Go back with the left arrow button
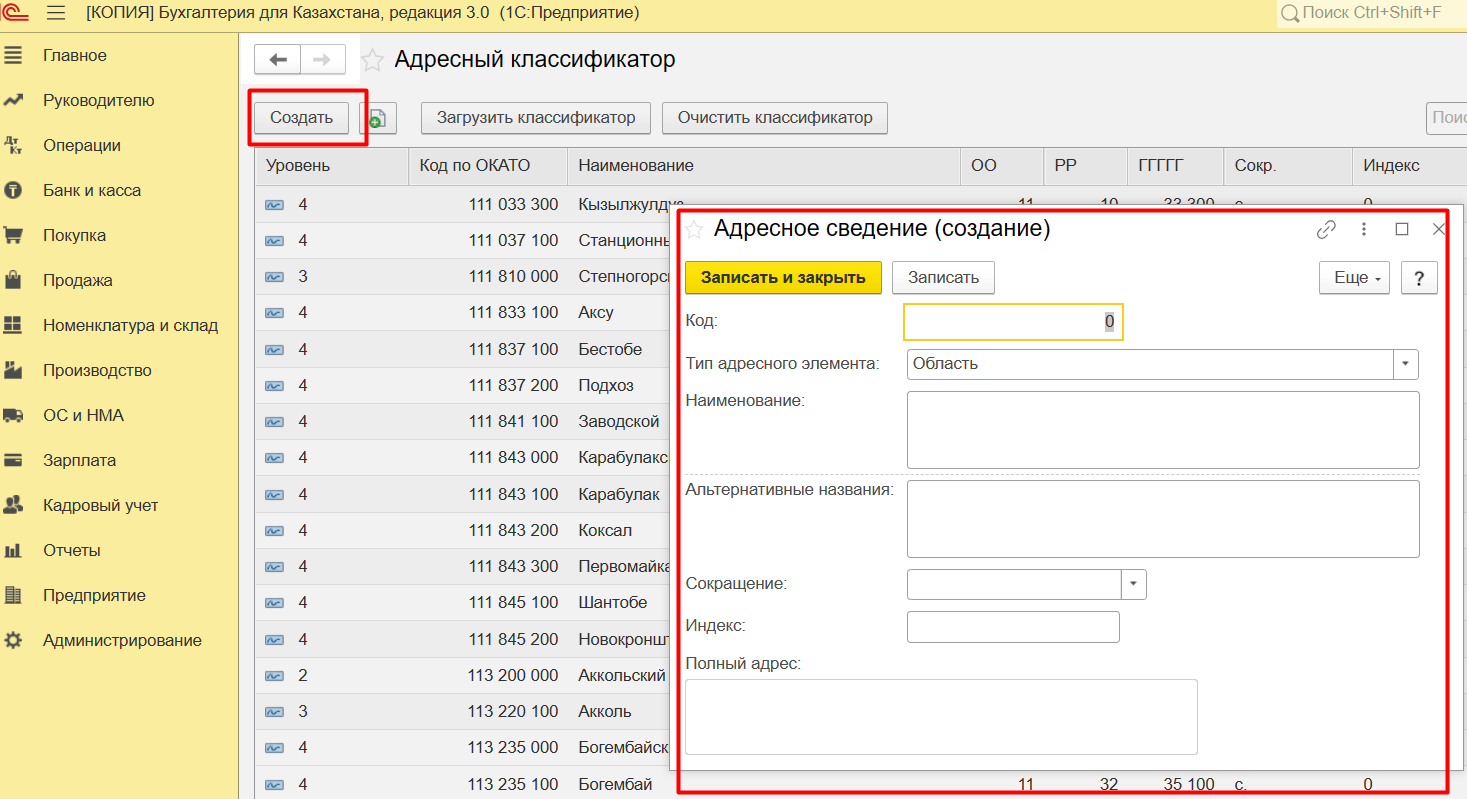This screenshot has height=799, width=1467. [278, 60]
